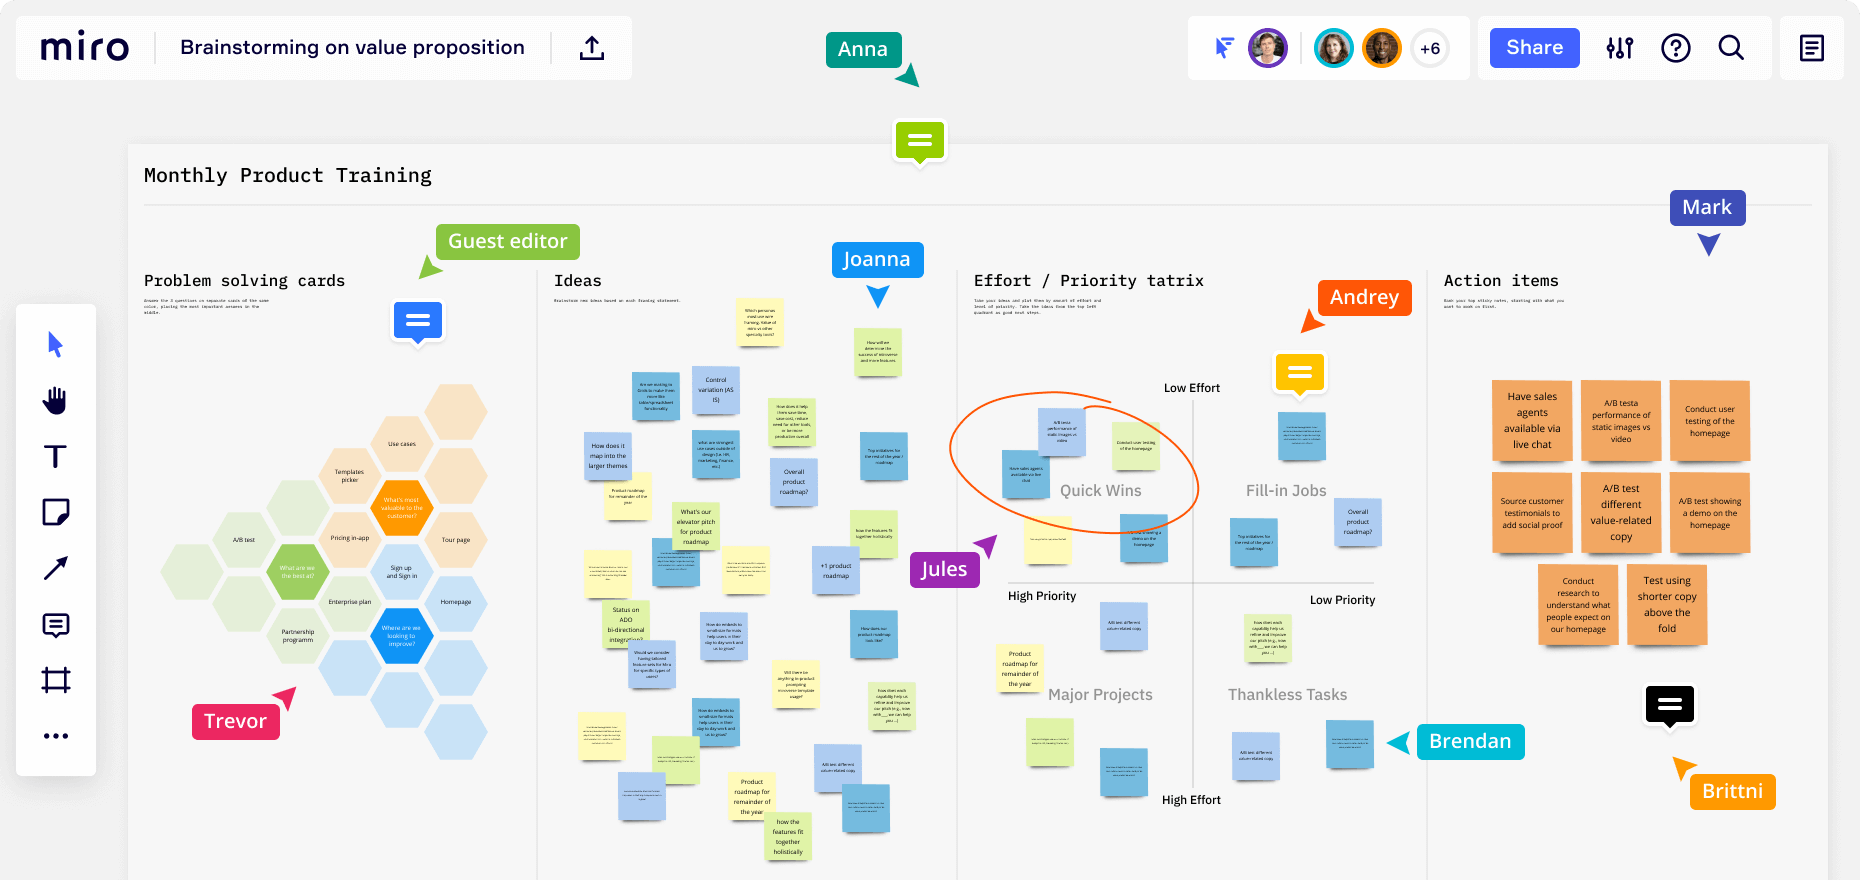Viewport: 1860px width, 880px height.
Task: Click the search magnifier icon
Action: coord(1731,48)
